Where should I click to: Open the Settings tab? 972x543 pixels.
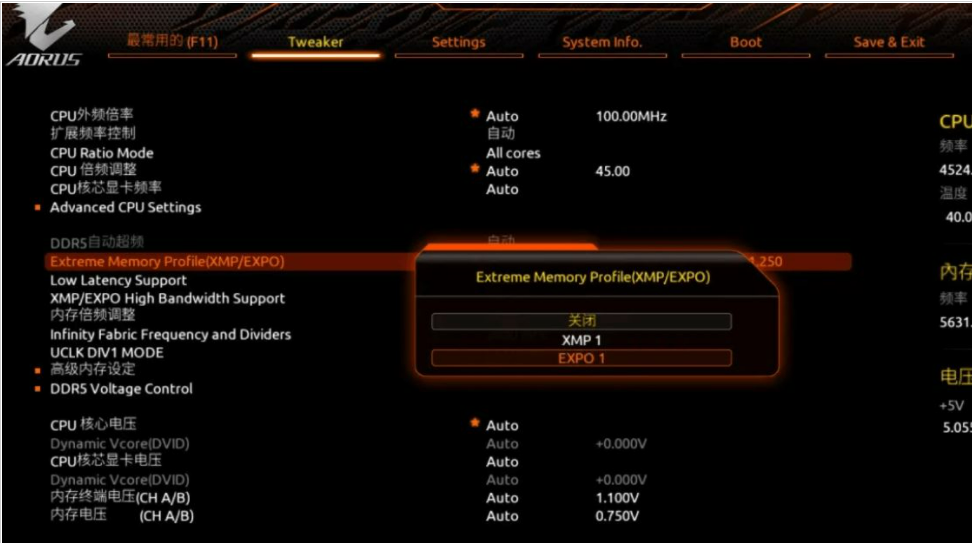click(x=459, y=42)
